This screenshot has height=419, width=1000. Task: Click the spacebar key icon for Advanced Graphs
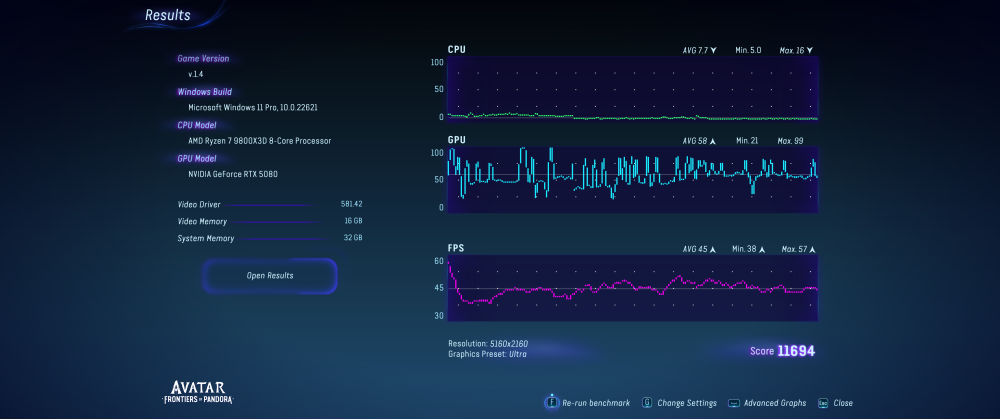[734, 403]
